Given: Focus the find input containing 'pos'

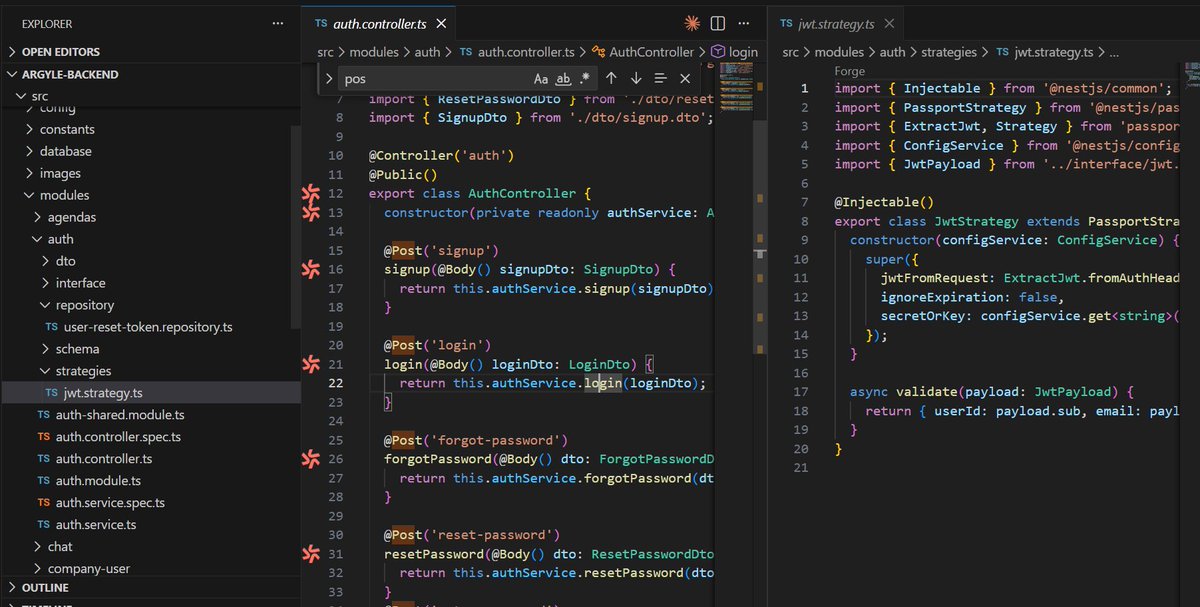Looking at the screenshot, I should [x=435, y=78].
